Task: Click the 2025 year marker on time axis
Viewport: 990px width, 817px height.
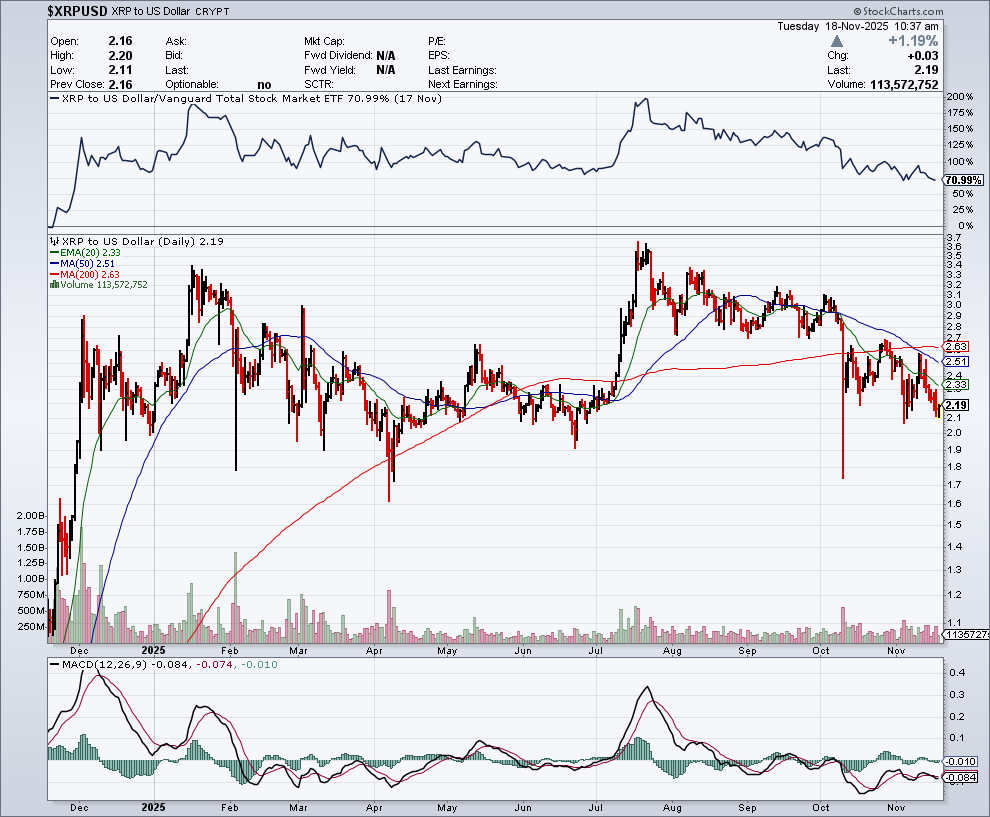Action: [x=153, y=806]
